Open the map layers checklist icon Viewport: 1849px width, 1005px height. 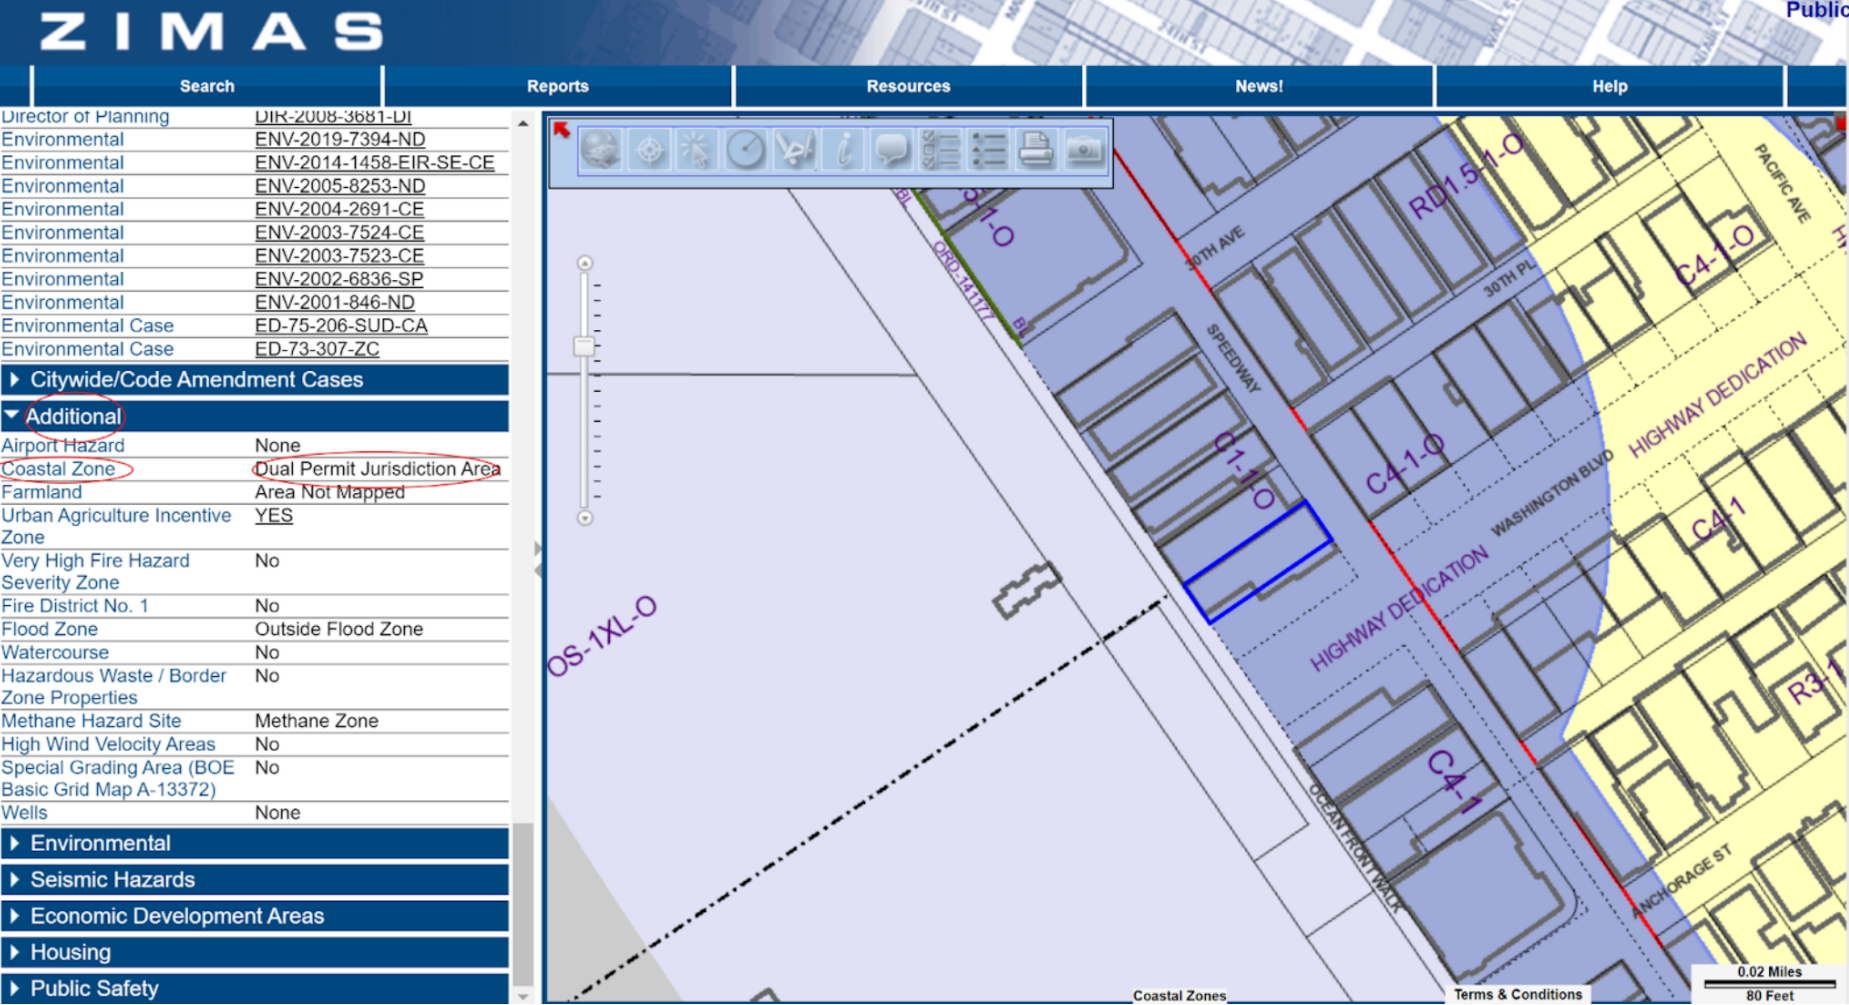click(940, 151)
